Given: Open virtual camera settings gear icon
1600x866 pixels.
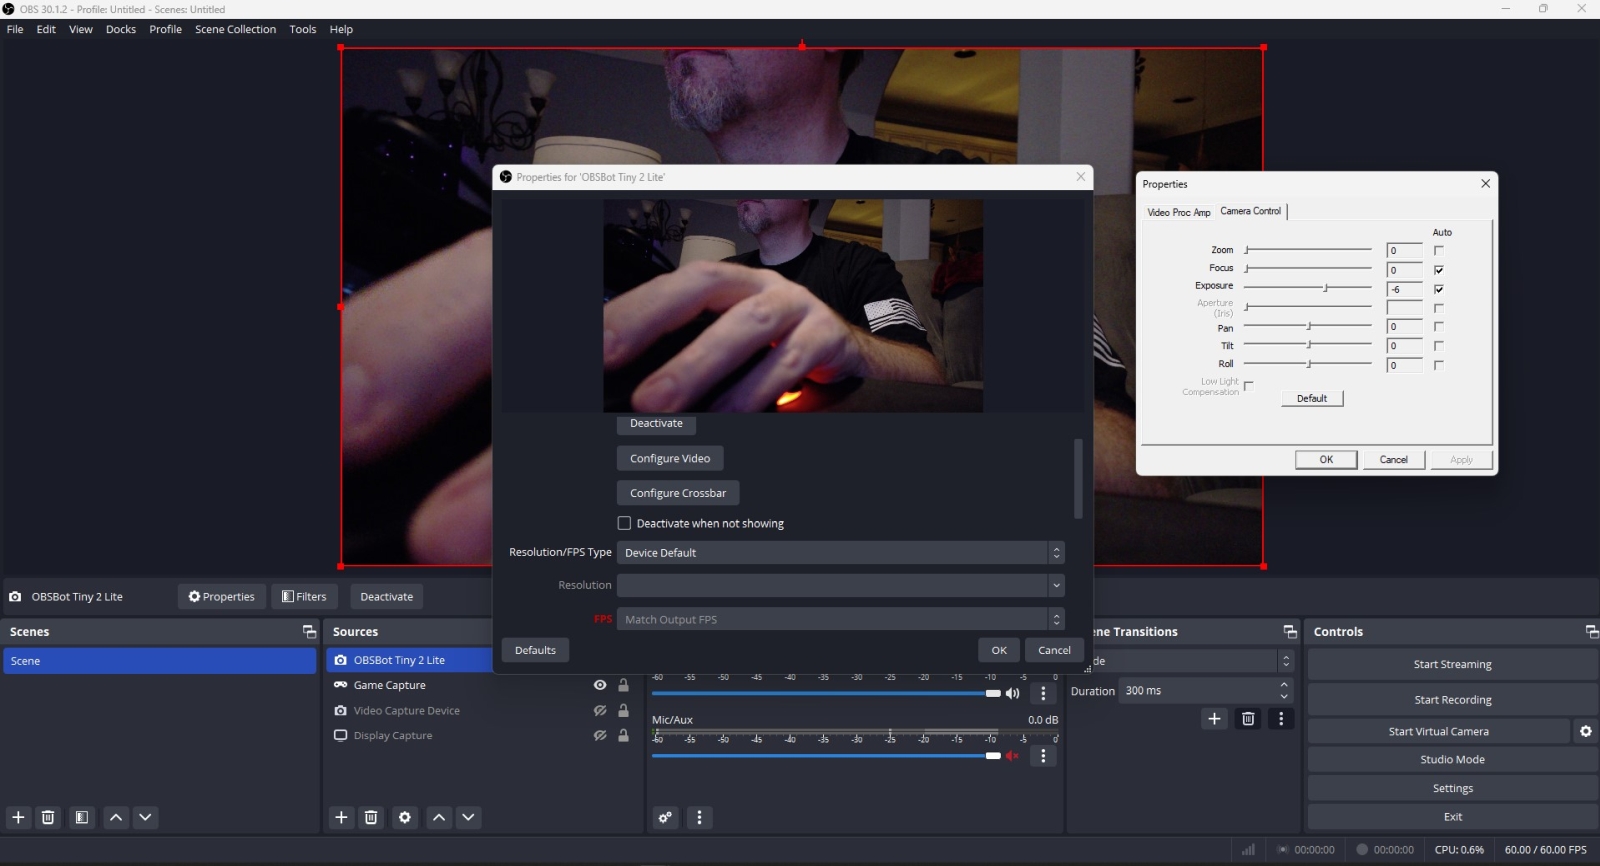Looking at the screenshot, I should pos(1585,731).
